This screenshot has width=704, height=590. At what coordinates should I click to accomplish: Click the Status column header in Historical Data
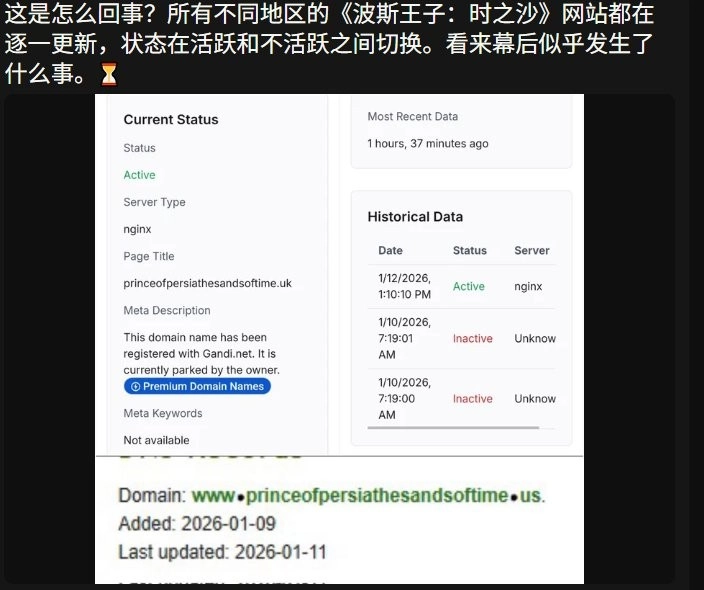(x=469, y=250)
